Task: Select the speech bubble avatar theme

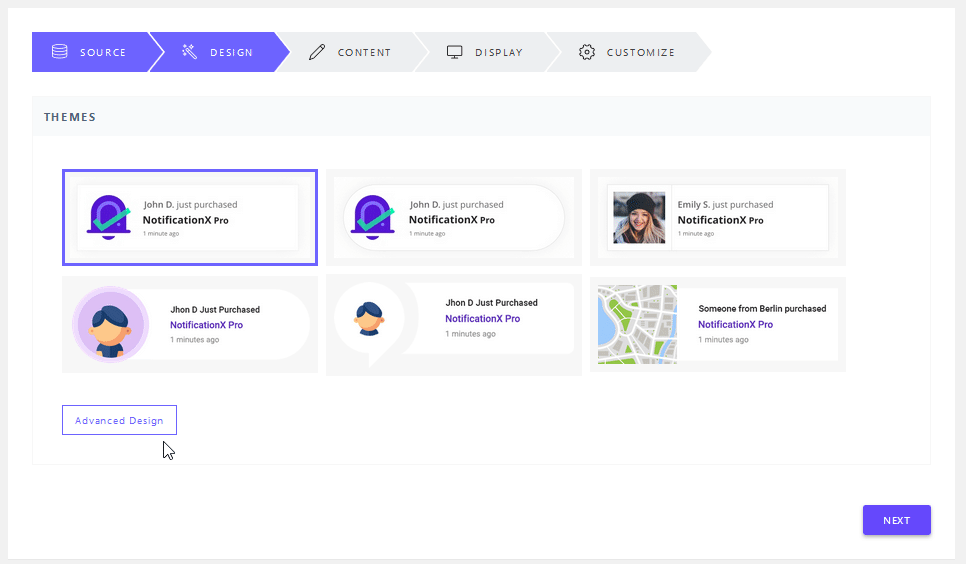Action: pyautogui.click(x=453, y=325)
